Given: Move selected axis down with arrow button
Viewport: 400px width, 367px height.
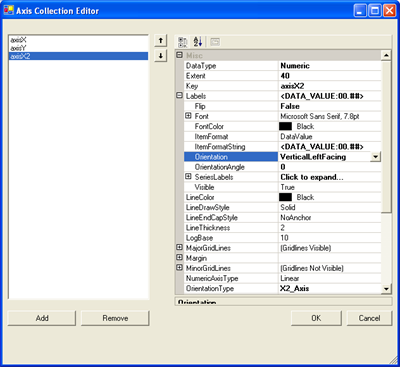Looking at the screenshot, I should (x=161, y=56).
